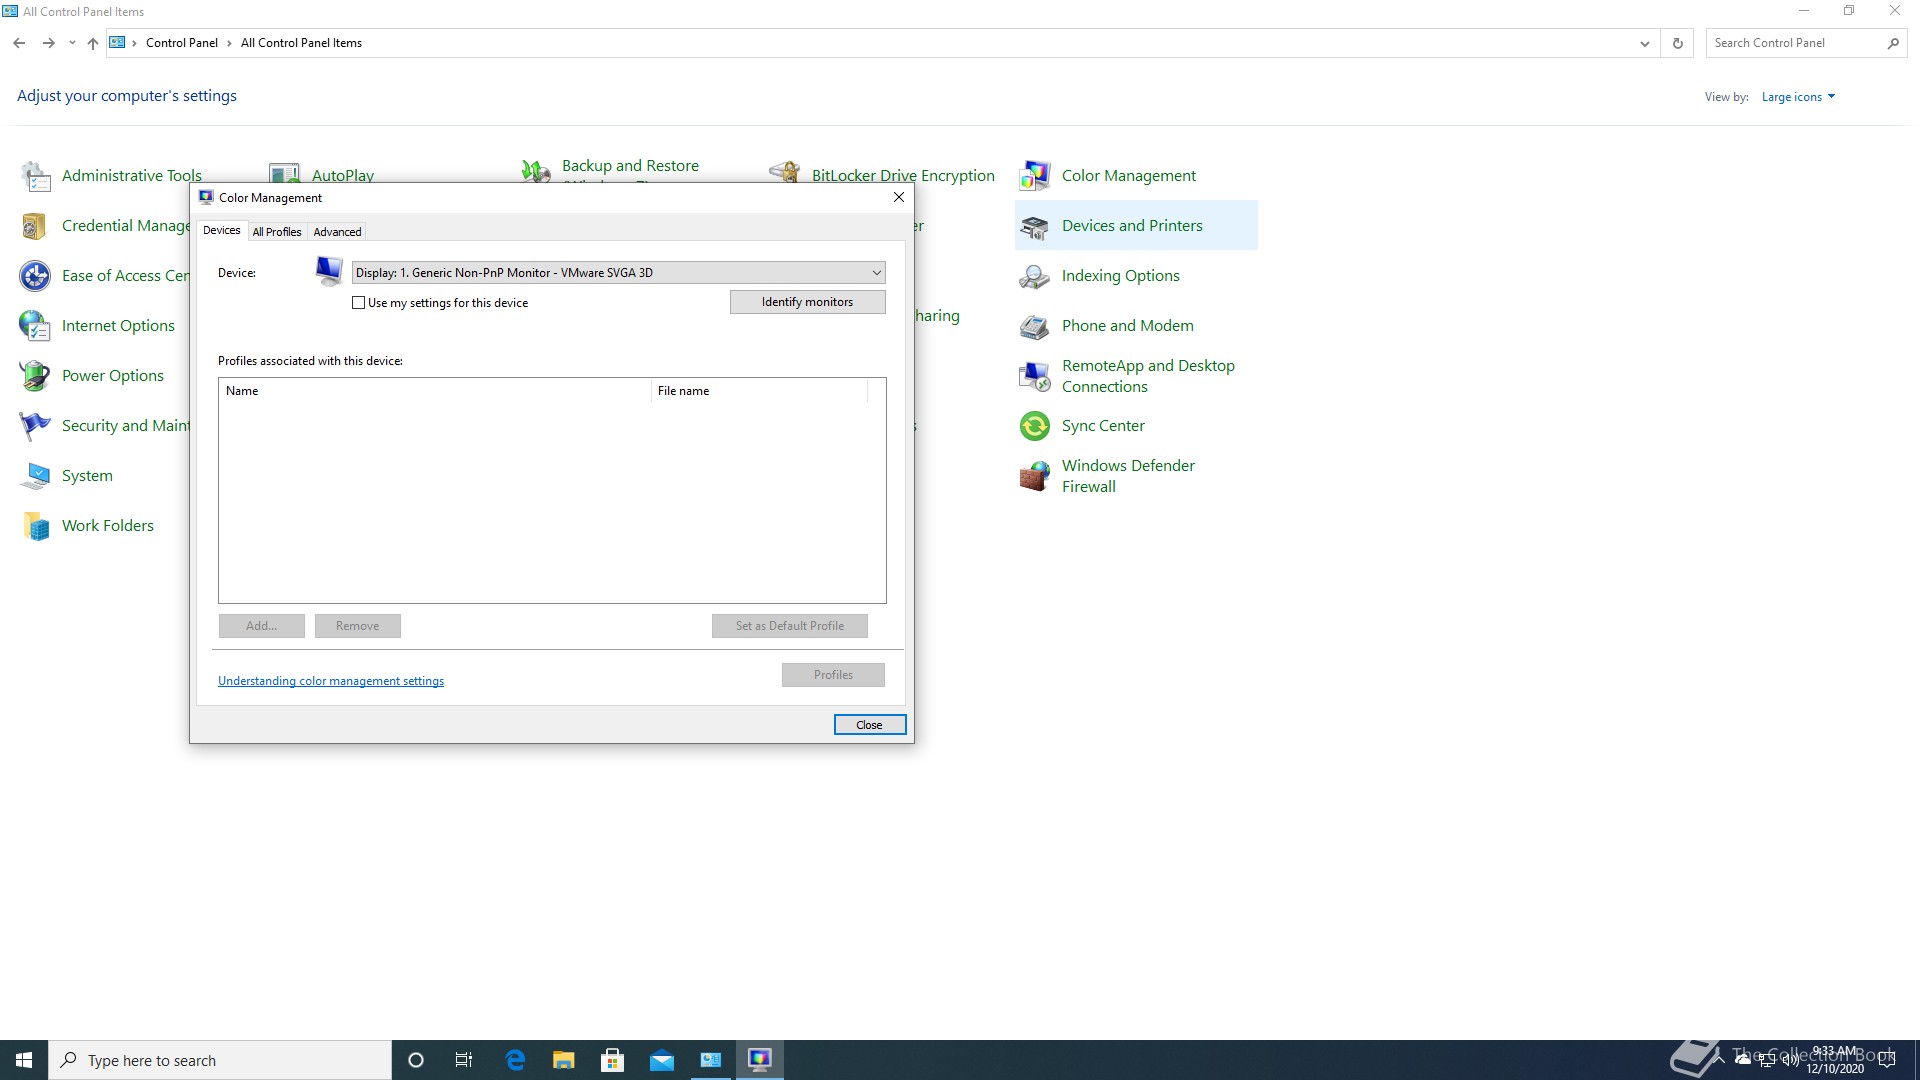
Task: Open Devices and Printers icon
Action: (1035, 226)
